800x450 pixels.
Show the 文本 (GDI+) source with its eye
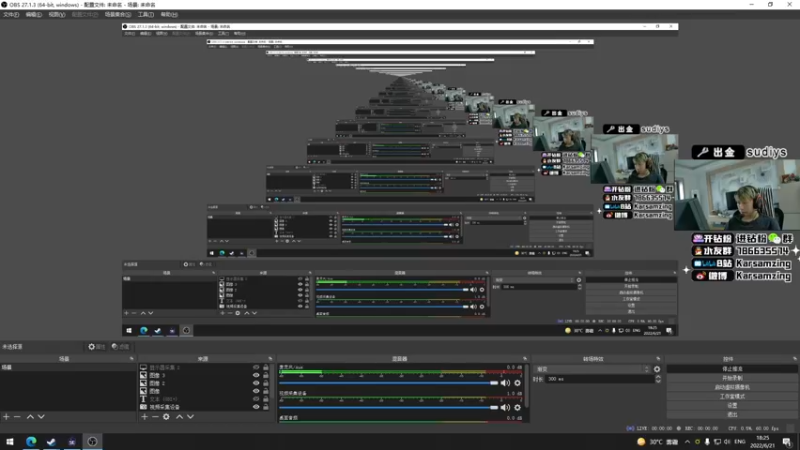pos(256,399)
